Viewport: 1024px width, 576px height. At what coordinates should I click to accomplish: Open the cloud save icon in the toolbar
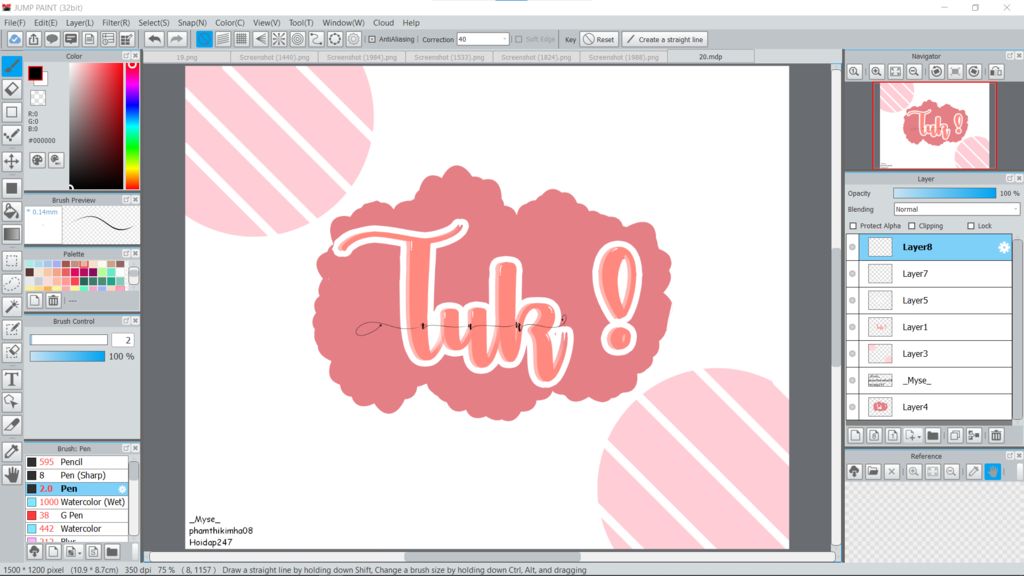click(x=14, y=39)
